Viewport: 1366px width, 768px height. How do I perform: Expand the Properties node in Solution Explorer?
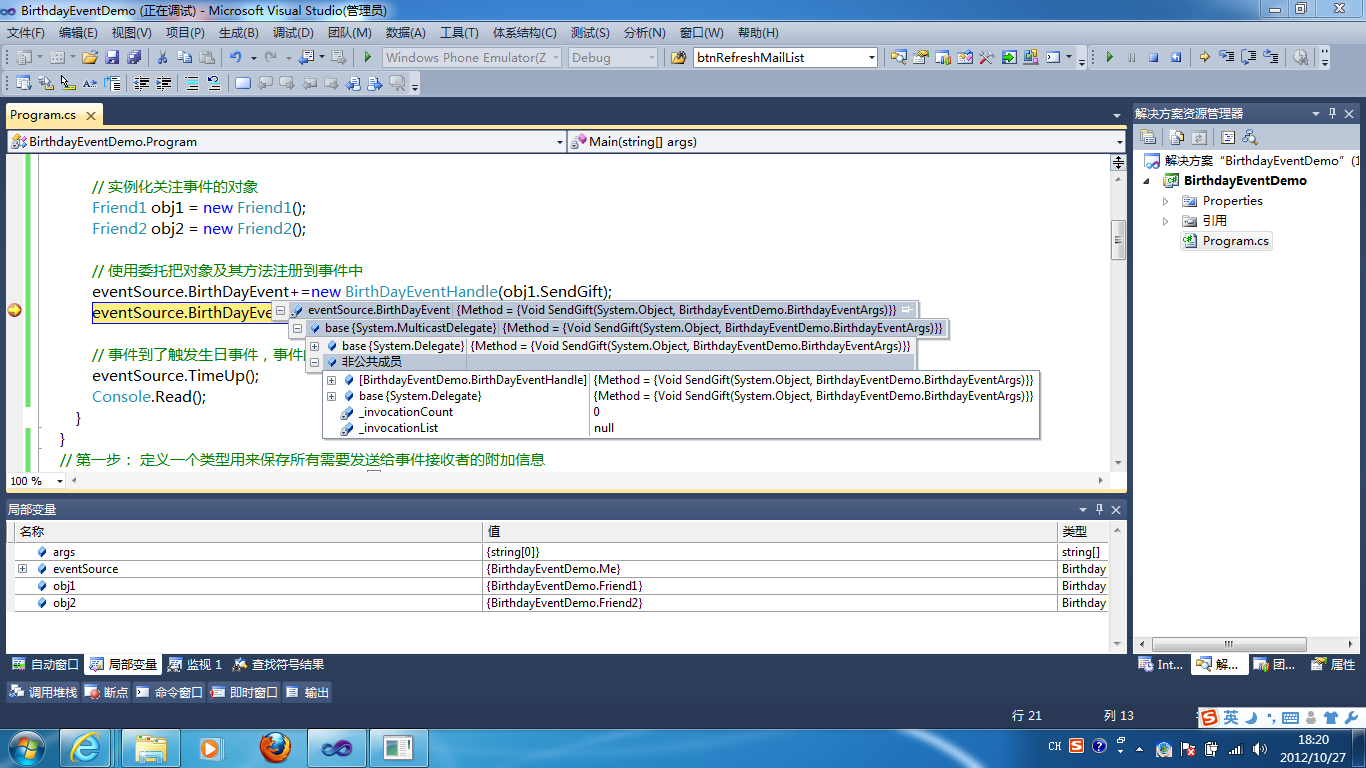click(1166, 201)
